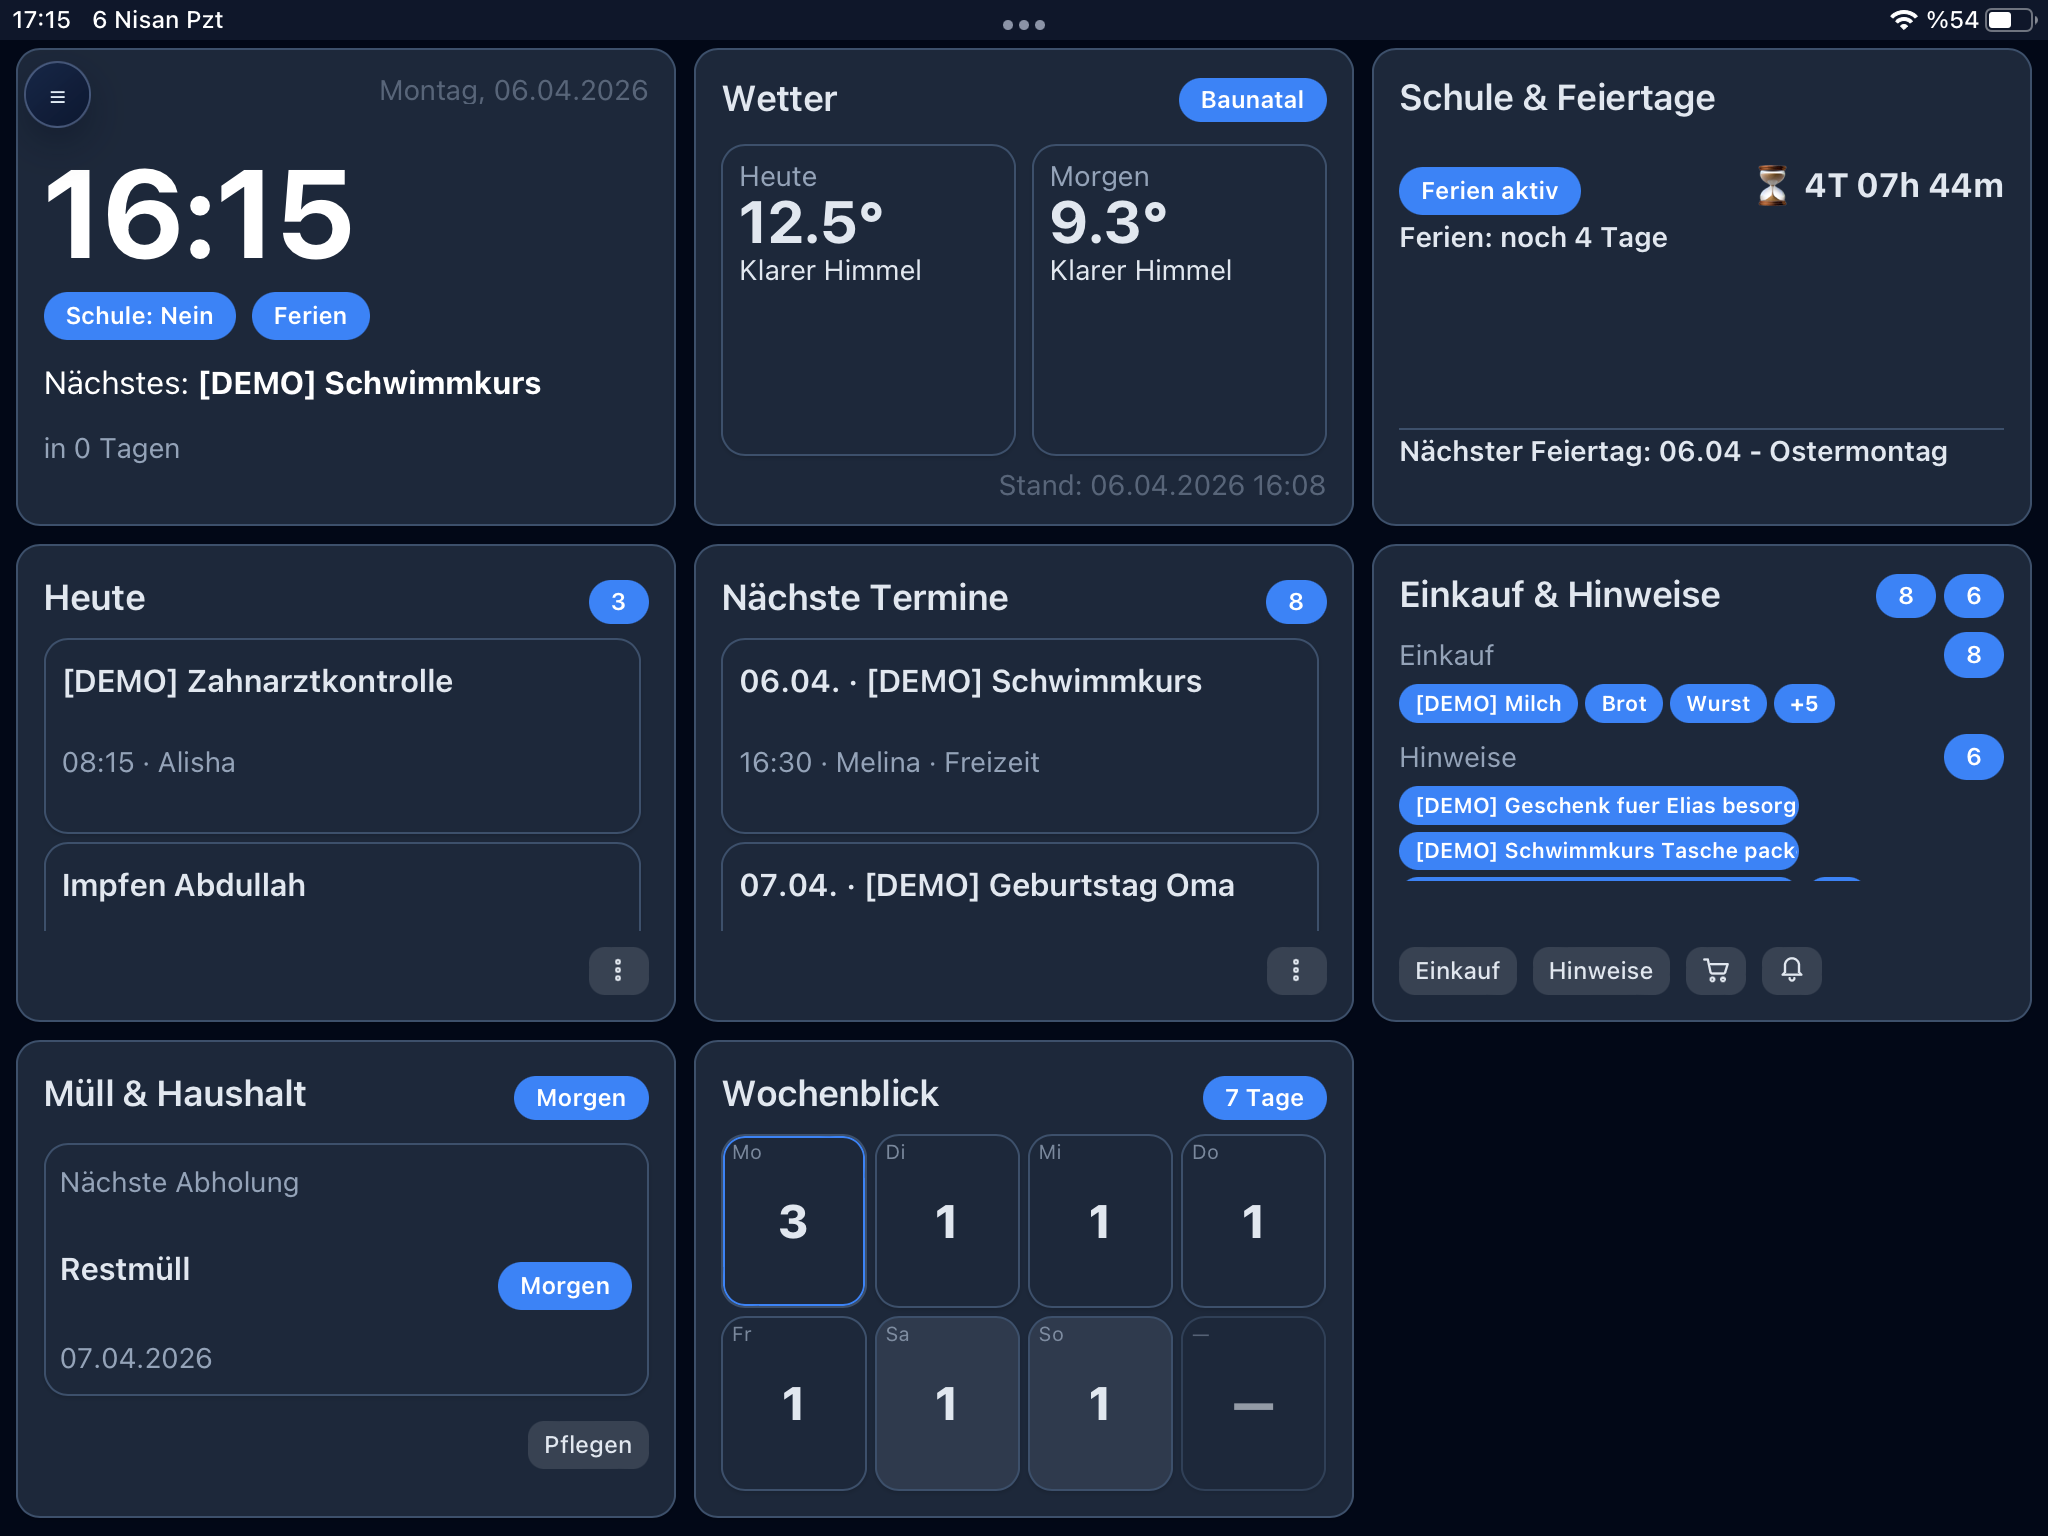The height and width of the screenshot is (1536, 2048).
Task: Select the [DEMO] Milch chip
Action: pyautogui.click(x=1488, y=704)
